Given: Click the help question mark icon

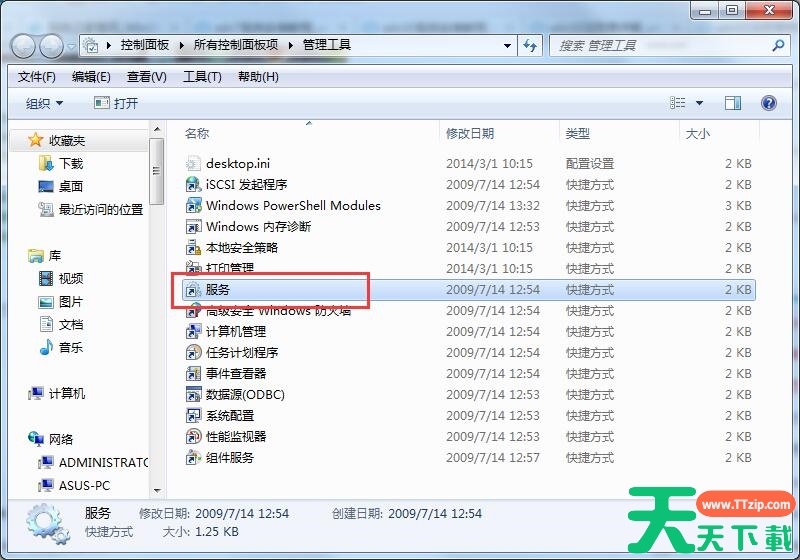Looking at the screenshot, I should coord(768,103).
